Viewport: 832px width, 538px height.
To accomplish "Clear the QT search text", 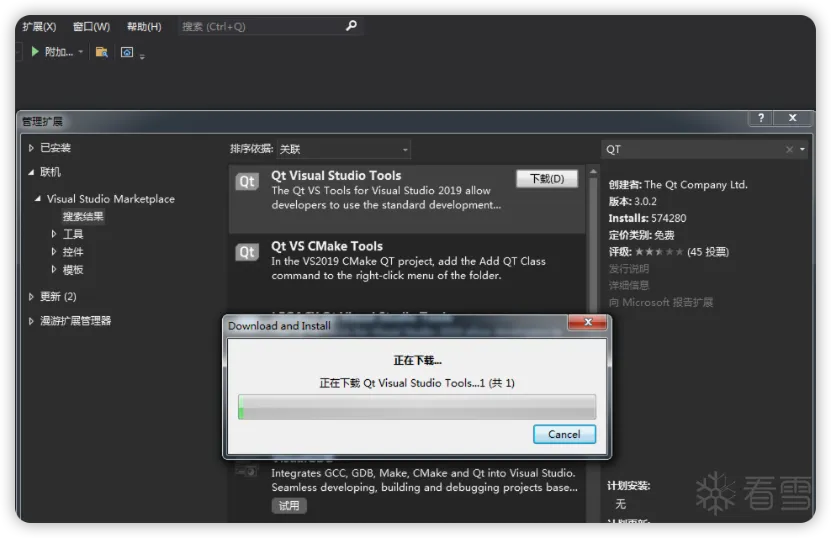I will 790,150.
